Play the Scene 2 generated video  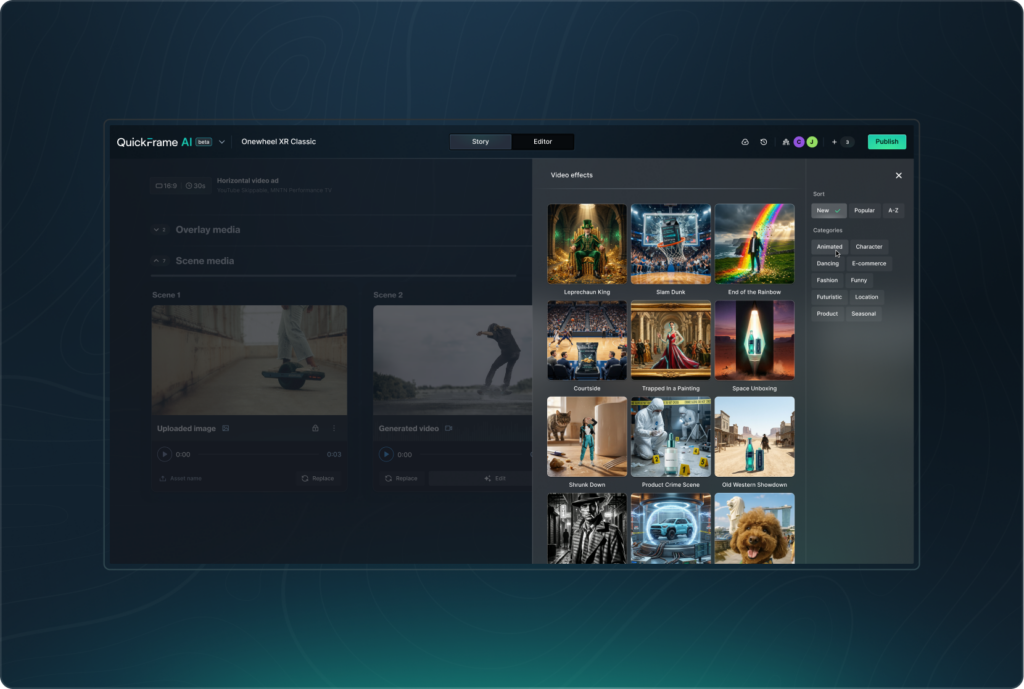click(x=387, y=454)
